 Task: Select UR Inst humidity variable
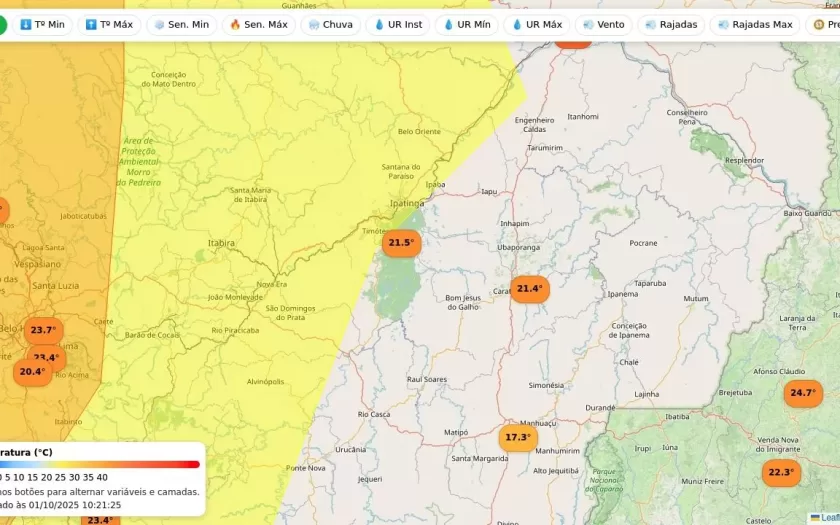(x=398, y=24)
